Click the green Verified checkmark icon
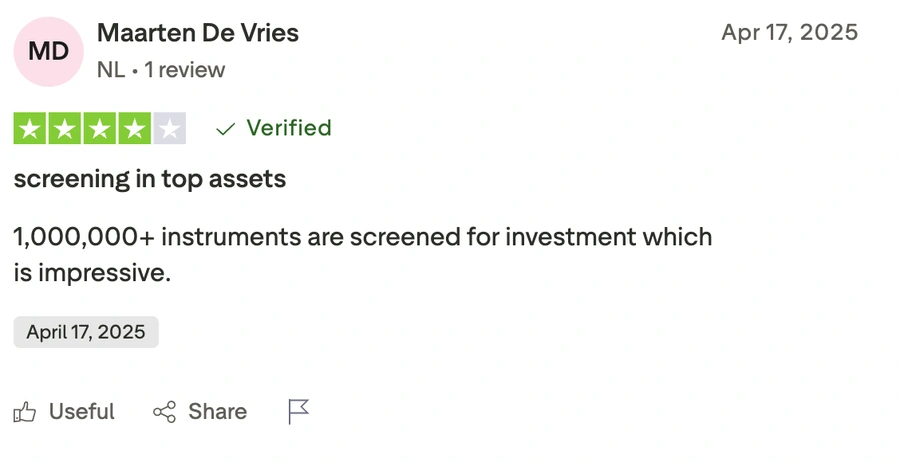Viewport: 900px width, 462px height. 226,129
